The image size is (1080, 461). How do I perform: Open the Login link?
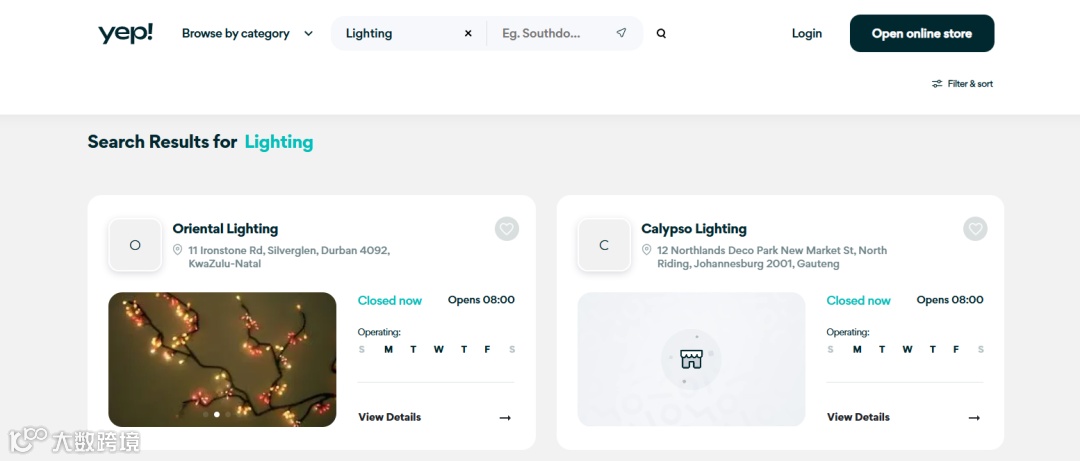tap(807, 33)
